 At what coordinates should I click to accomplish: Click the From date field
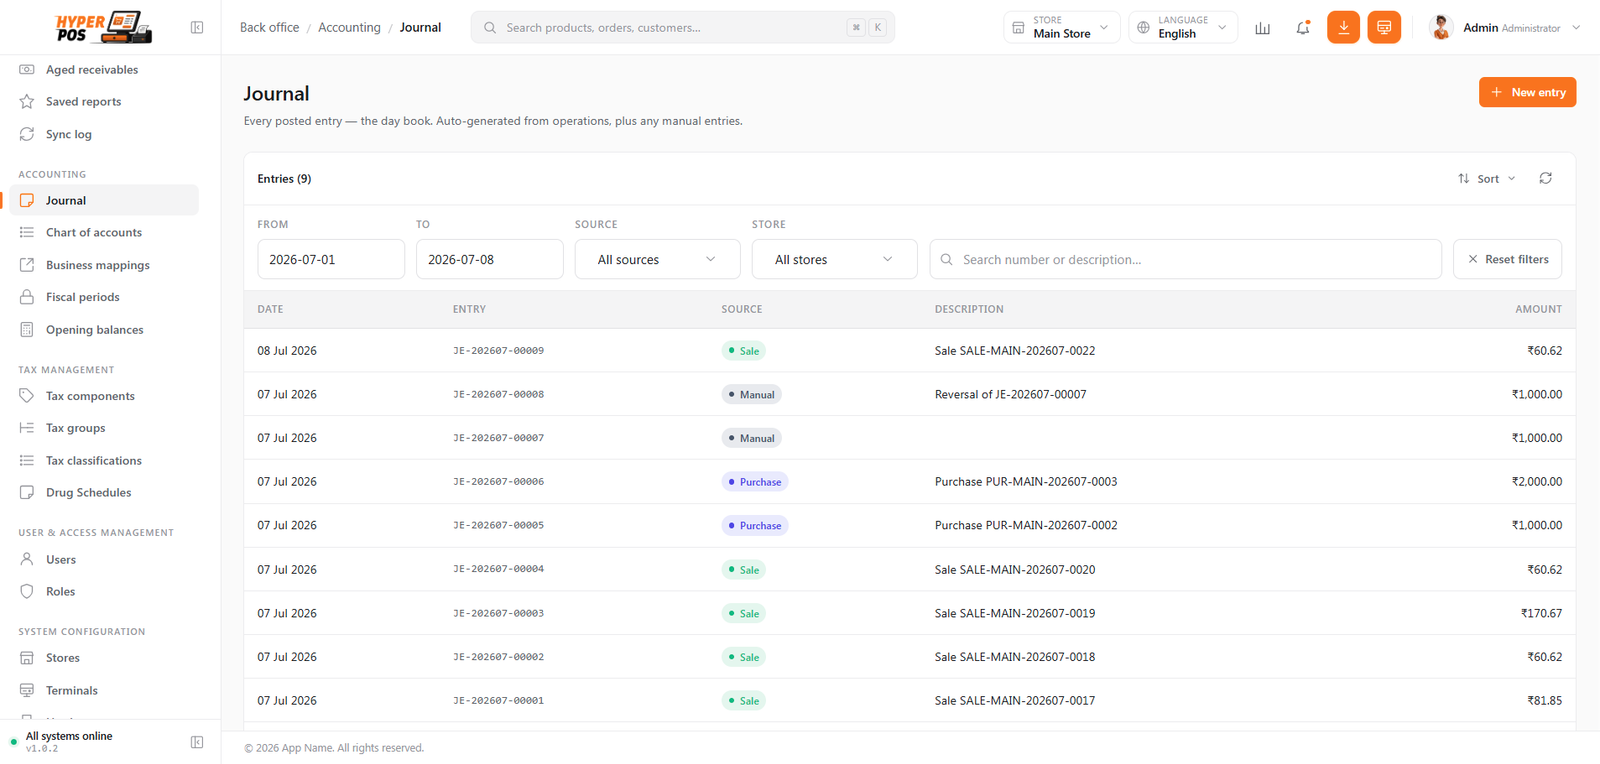(331, 259)
